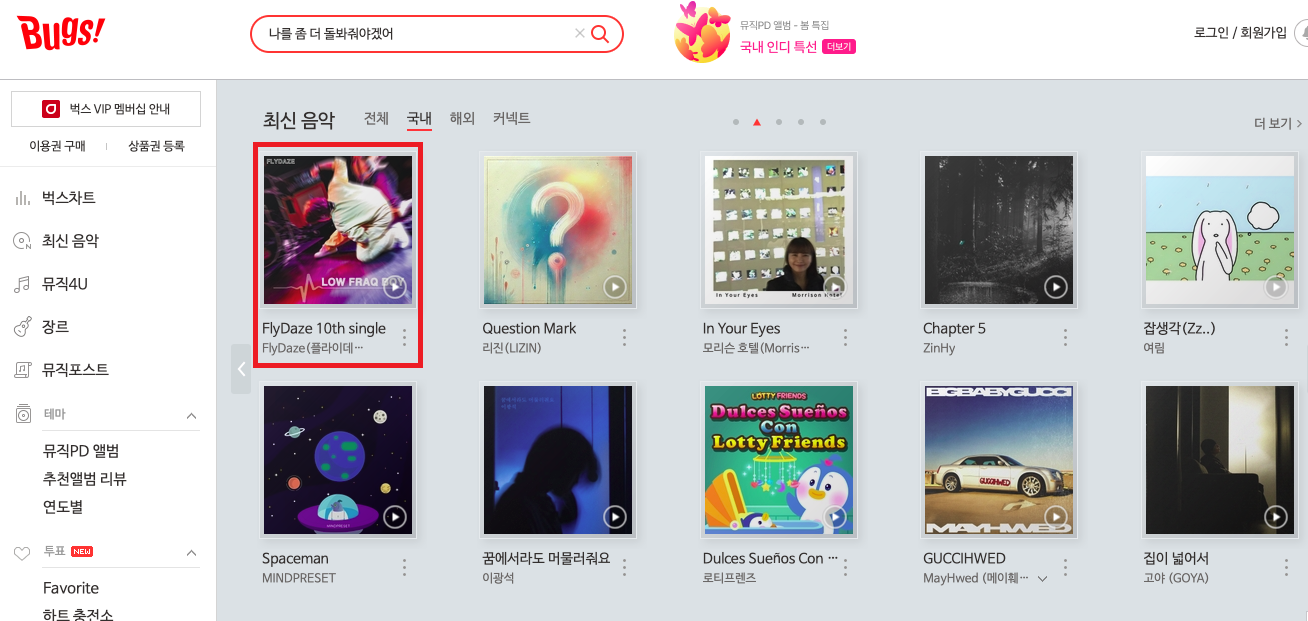
Task: Switch to the 전체 tab
Action: [x=376, y=118]
